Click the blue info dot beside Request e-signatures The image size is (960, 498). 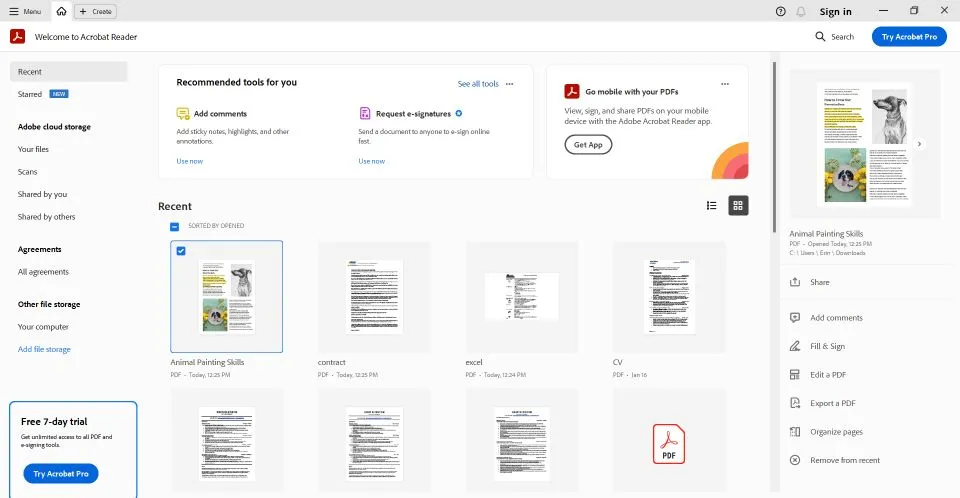click(459, 113)
